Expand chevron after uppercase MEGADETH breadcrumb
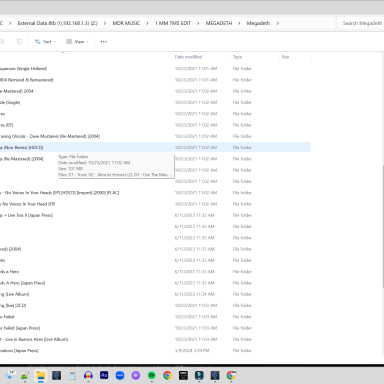The width and height of the screenshot is (384, 384). click(x=239, y=23)
